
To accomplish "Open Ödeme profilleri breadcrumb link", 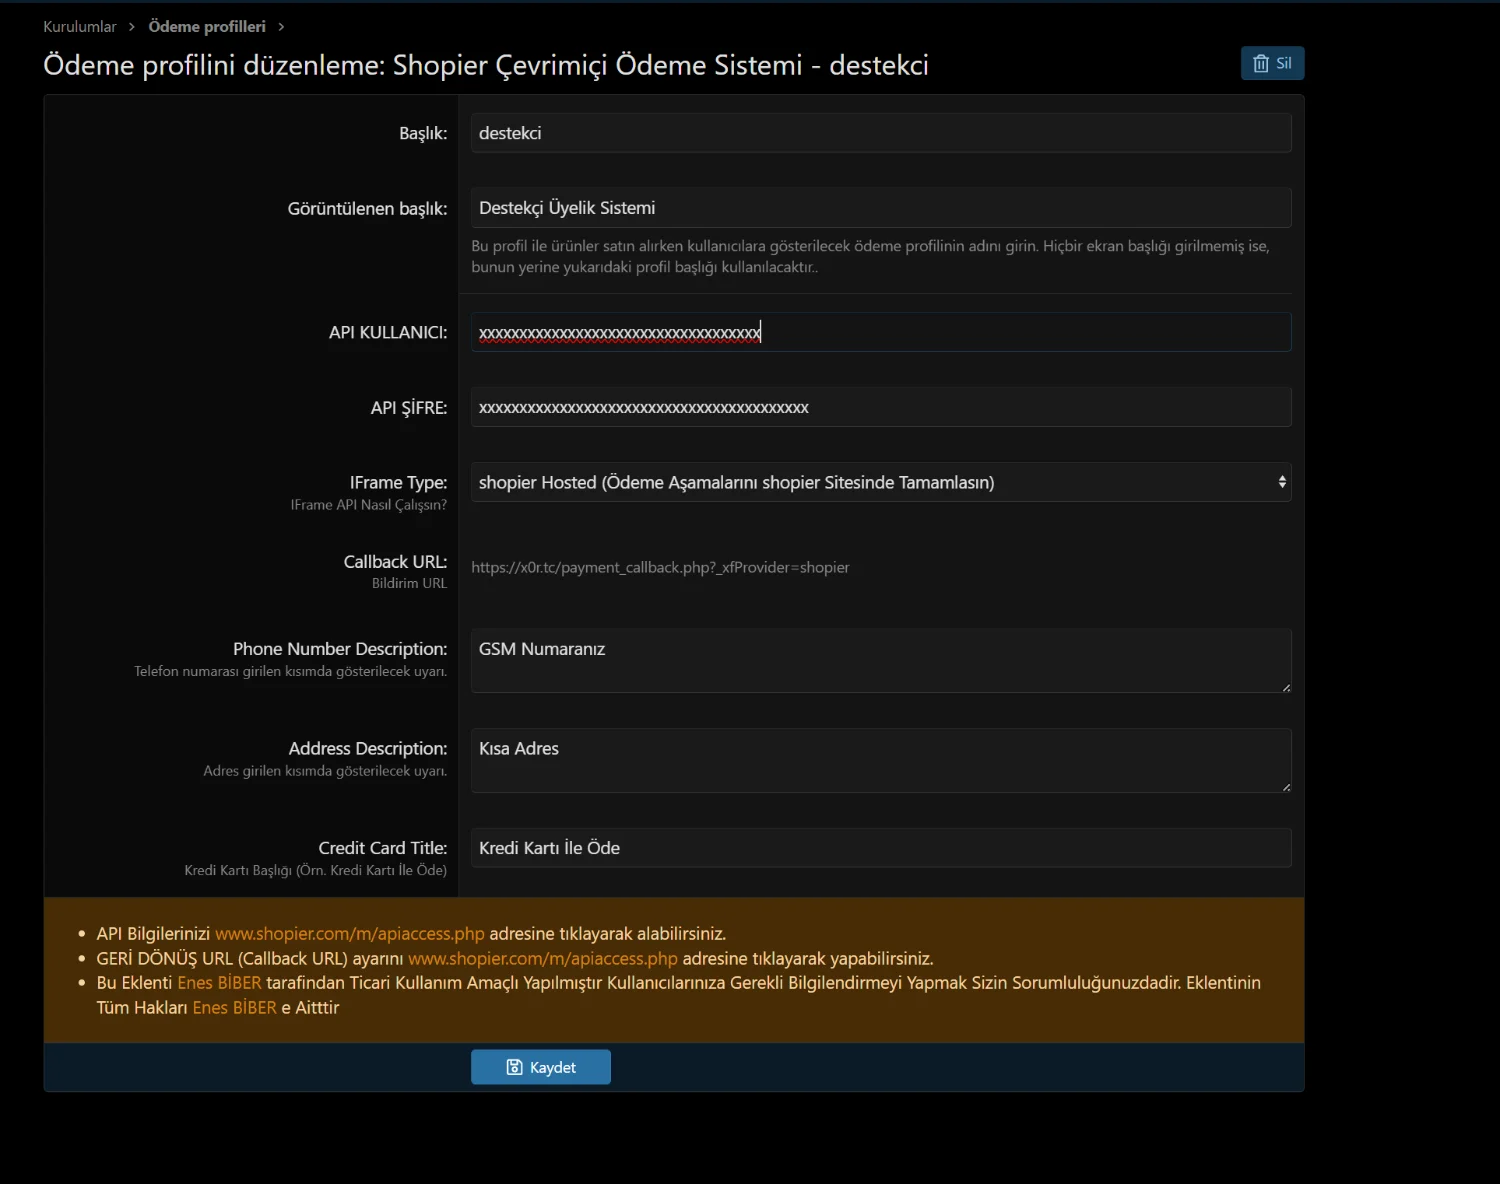I will [207, 27].
